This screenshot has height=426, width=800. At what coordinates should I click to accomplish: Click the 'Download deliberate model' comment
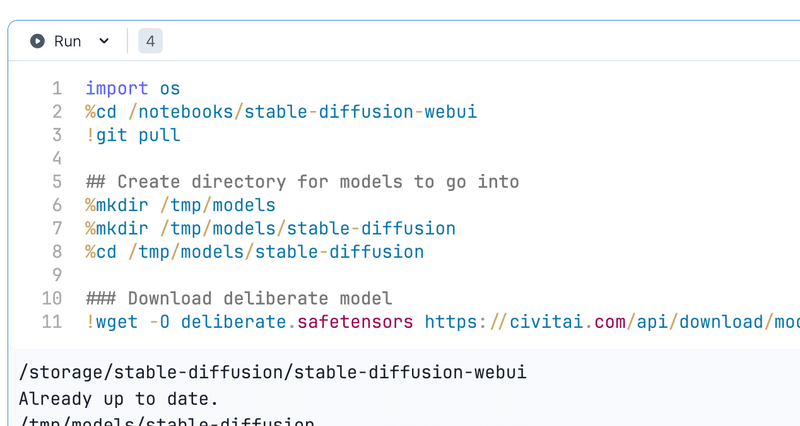point(239,298)
